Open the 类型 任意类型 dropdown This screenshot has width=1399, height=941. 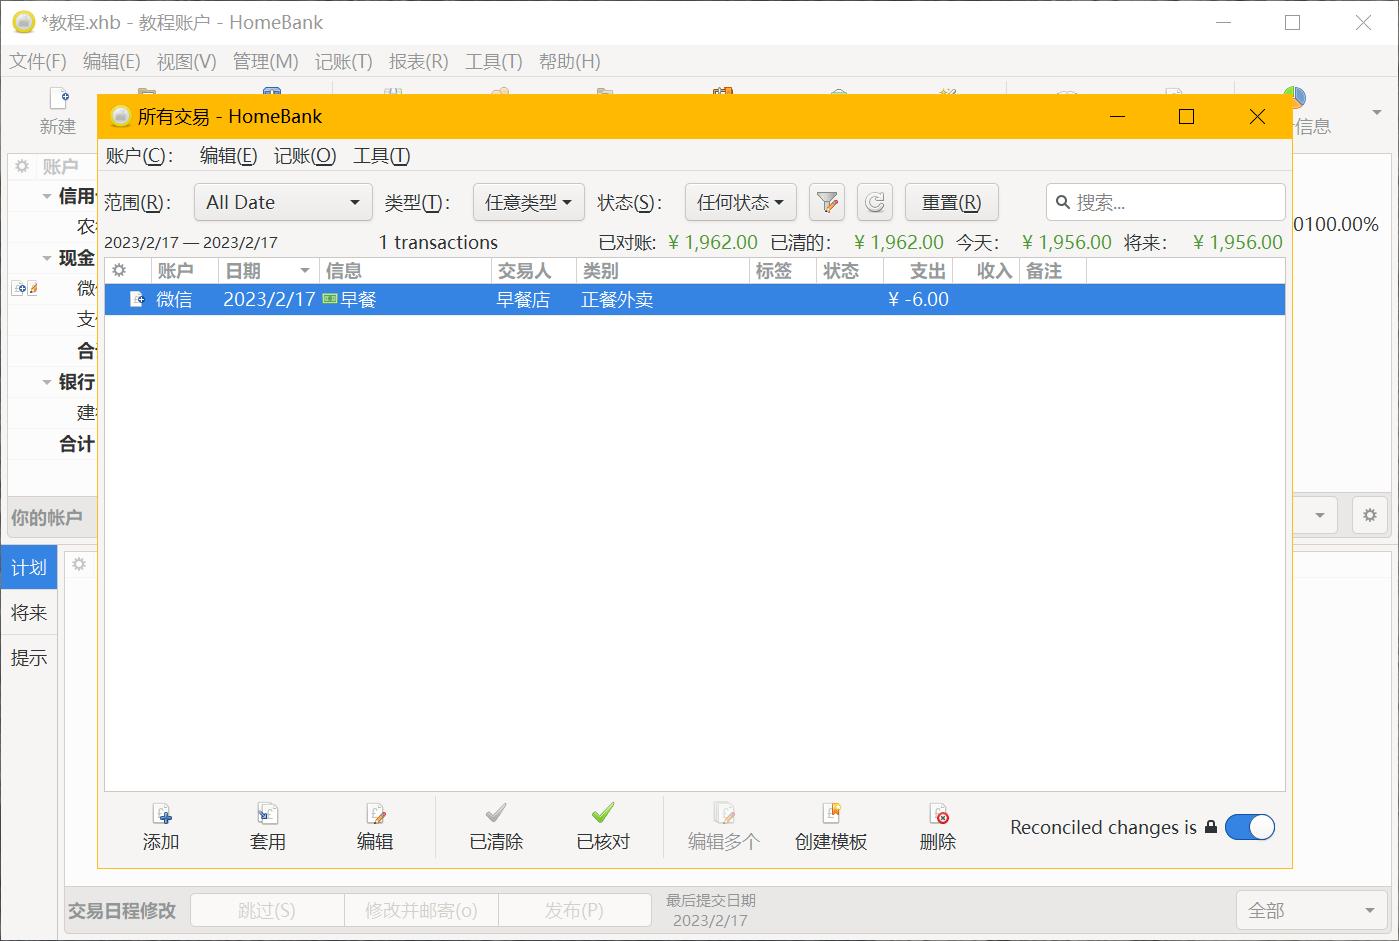point(529,202)
